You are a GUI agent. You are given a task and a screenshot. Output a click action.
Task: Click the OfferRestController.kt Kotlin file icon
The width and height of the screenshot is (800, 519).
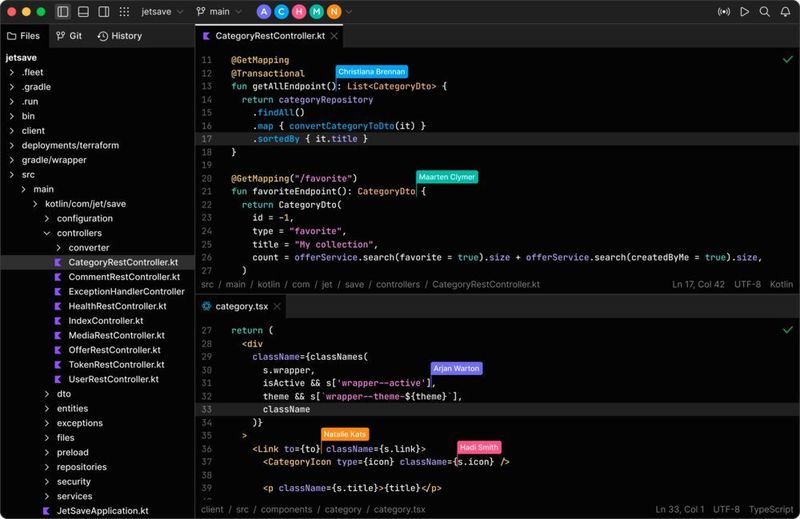pos(58,350)
